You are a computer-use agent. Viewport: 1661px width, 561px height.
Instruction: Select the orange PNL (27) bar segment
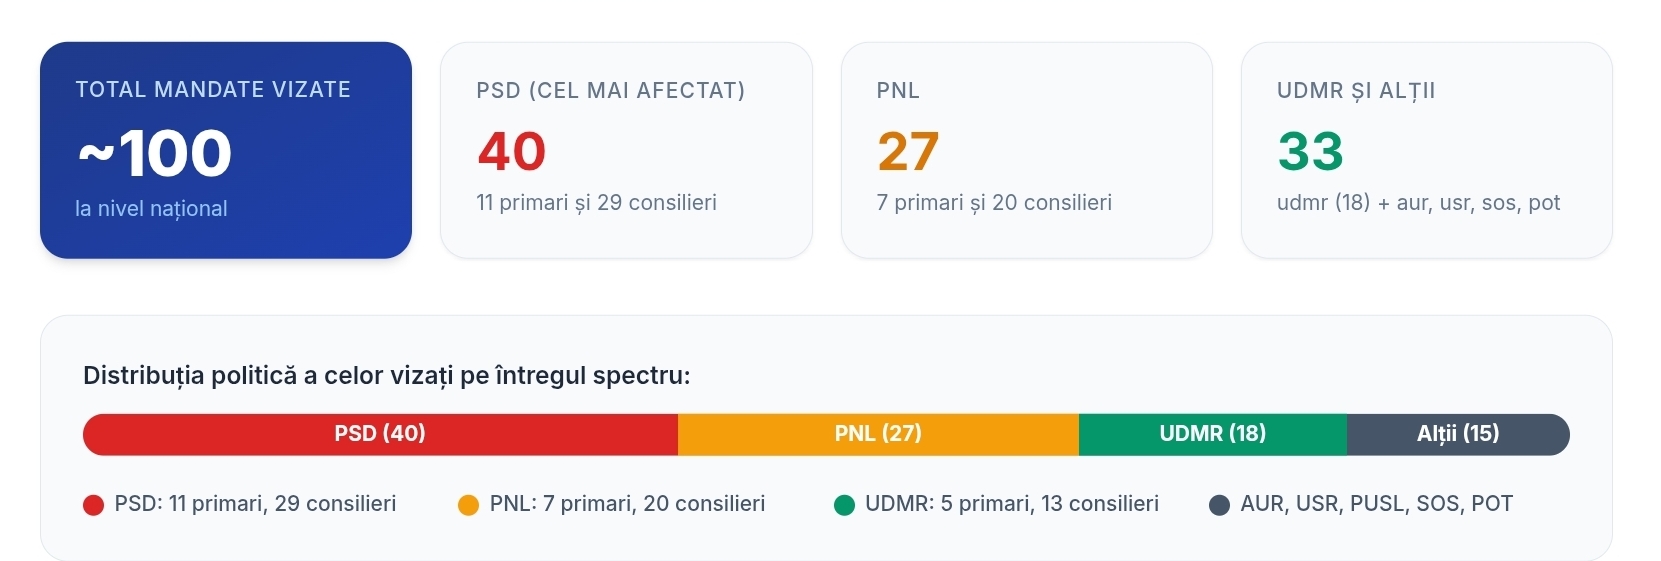coord(878,434)
